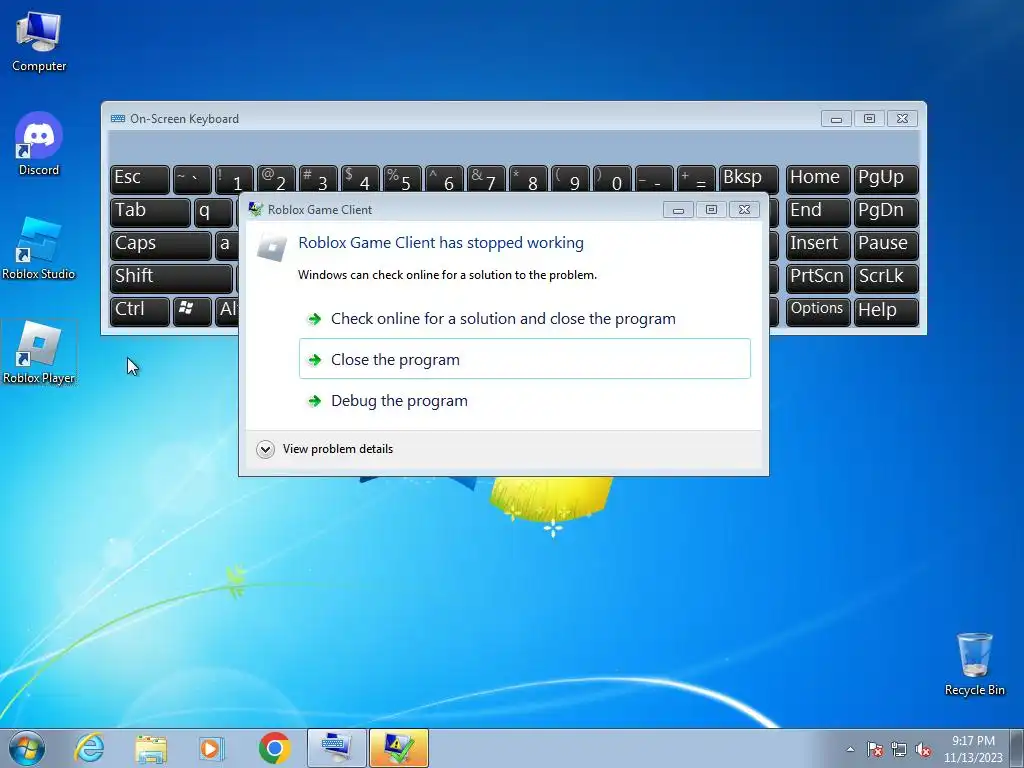The height and width of the screenshot is (768, 1024).
Task: Tap the equals key on On-Screen Keyboard
Action: click(696, 179)
